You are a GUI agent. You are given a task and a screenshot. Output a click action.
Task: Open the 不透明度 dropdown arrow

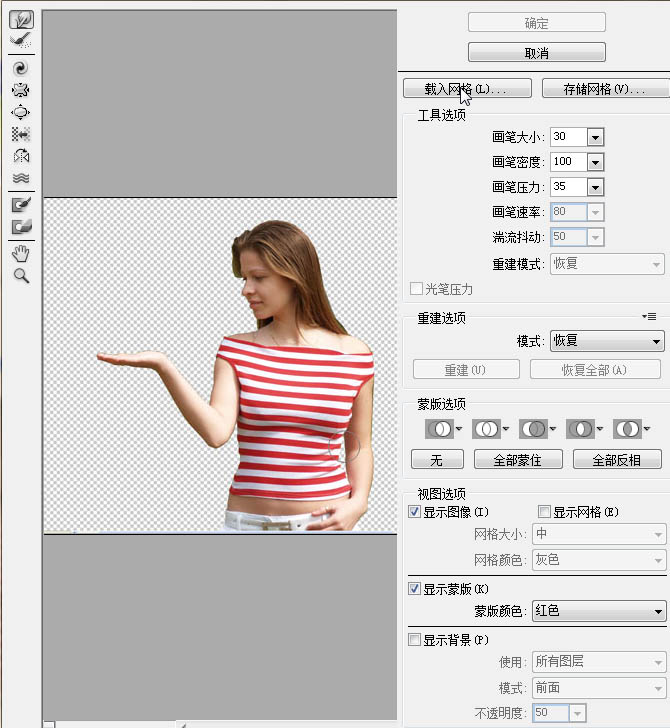click(577, 713)
